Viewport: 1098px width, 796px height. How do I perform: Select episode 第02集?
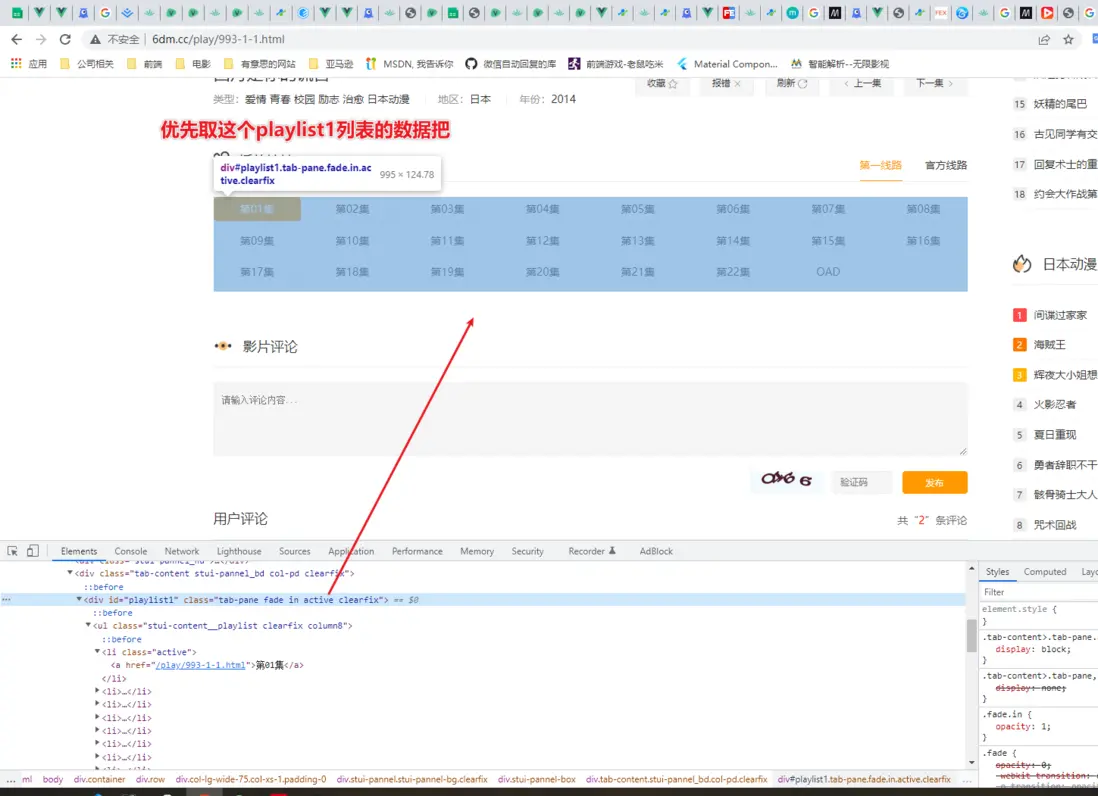point(352,209)
